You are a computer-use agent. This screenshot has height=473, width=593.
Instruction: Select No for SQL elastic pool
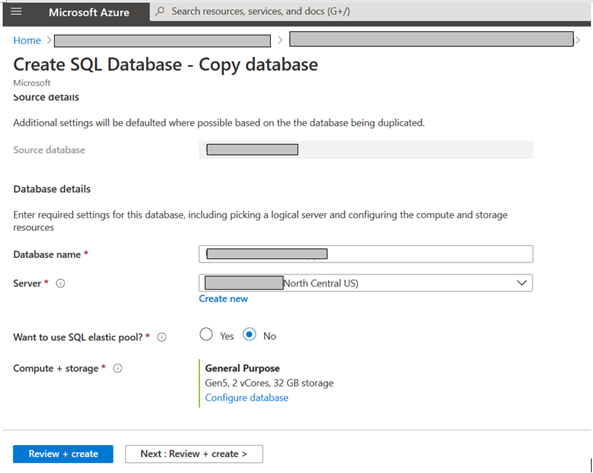click(249, 335)
